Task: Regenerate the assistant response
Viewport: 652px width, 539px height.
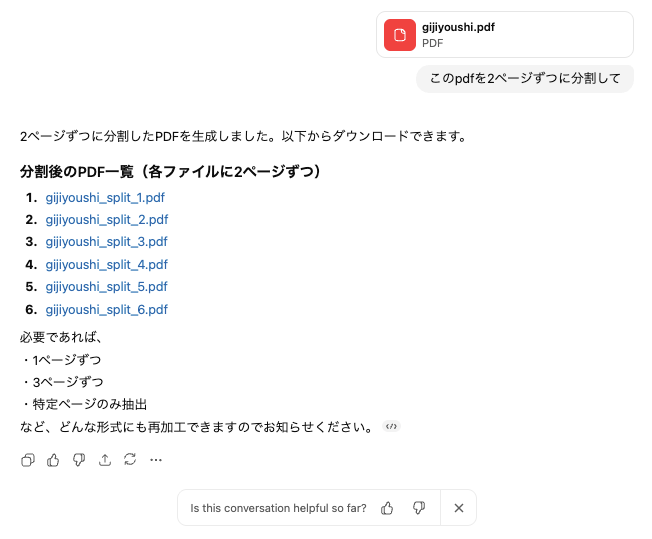Action: click(x=130, y=460)
